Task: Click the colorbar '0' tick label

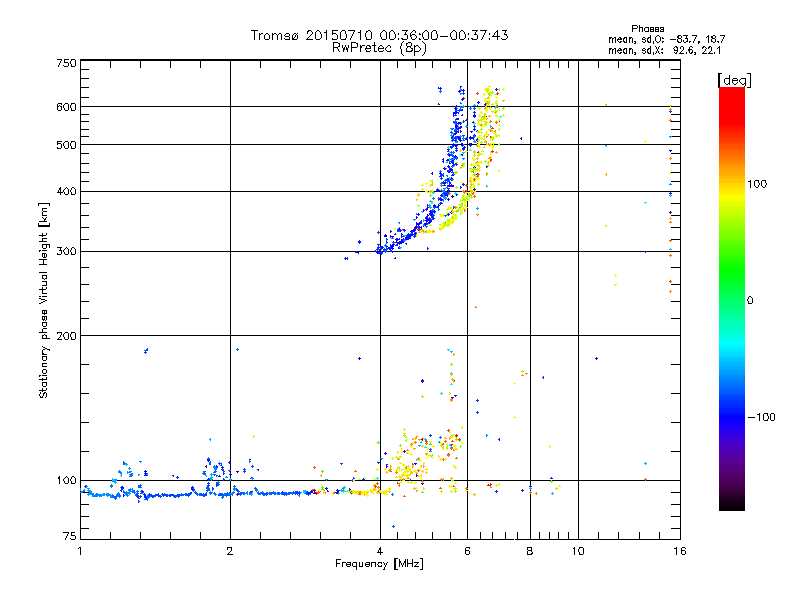Action: tap(750, 301)
